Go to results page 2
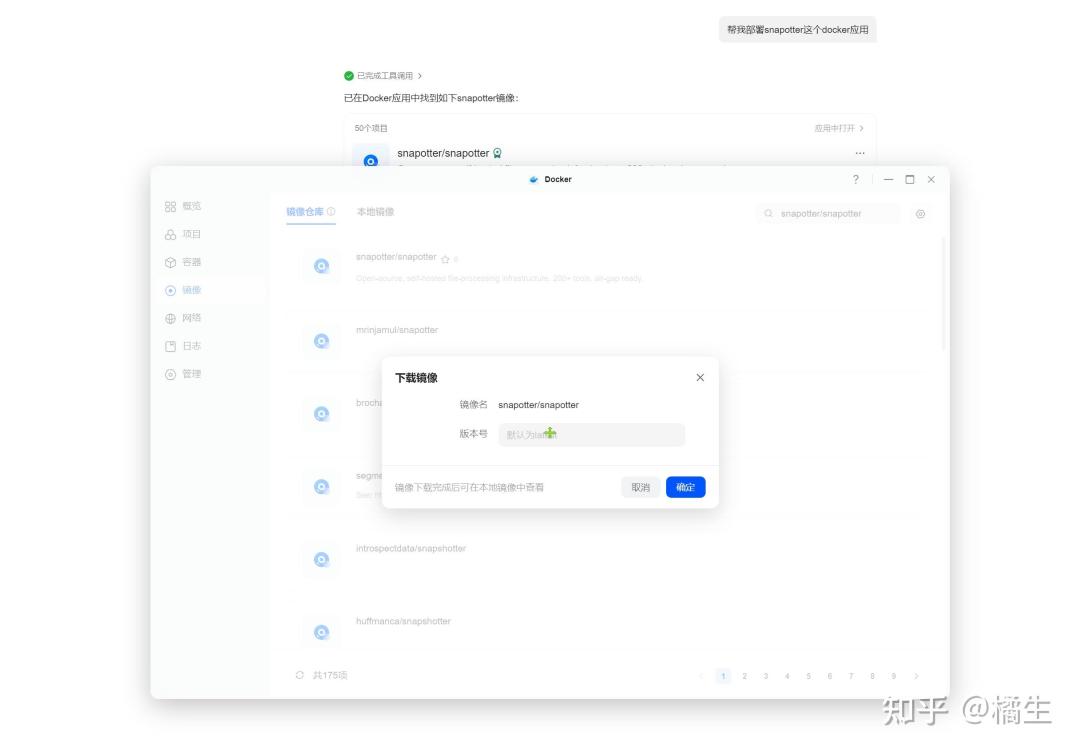The height and width of the screenshot is (754, 1080). [745, 676]
